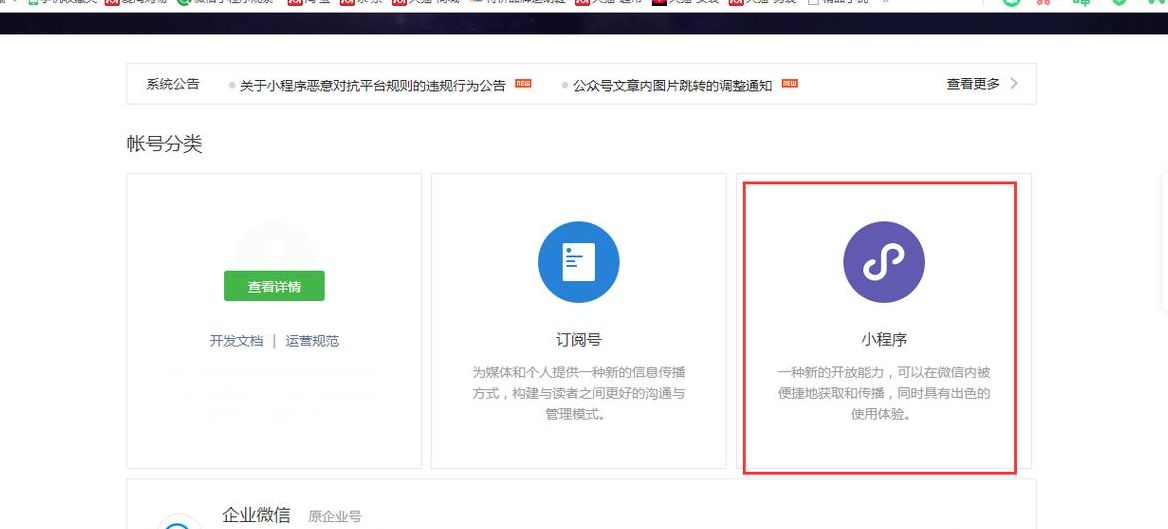
Task: Click the 系统公告 label
Action: (x=173, y=84)
